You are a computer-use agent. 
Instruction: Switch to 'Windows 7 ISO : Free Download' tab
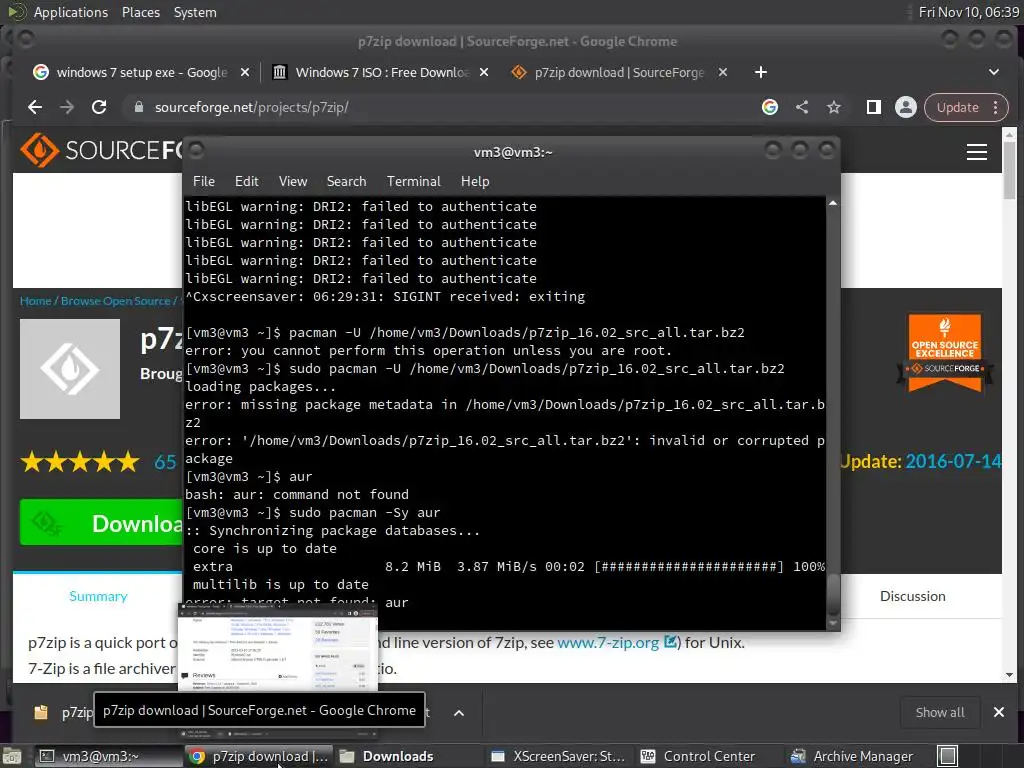(381, 72)
